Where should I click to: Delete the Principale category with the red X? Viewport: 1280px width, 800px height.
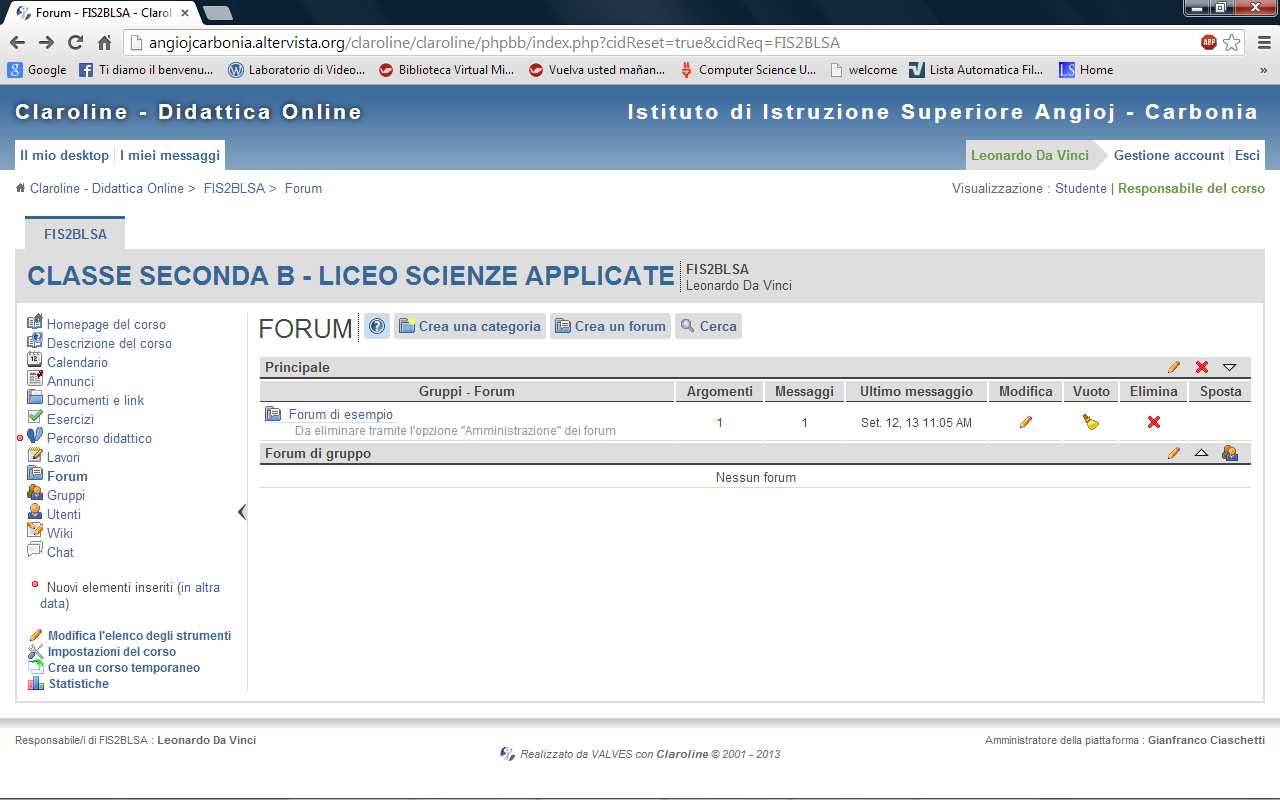click(x=1202, y=368)
